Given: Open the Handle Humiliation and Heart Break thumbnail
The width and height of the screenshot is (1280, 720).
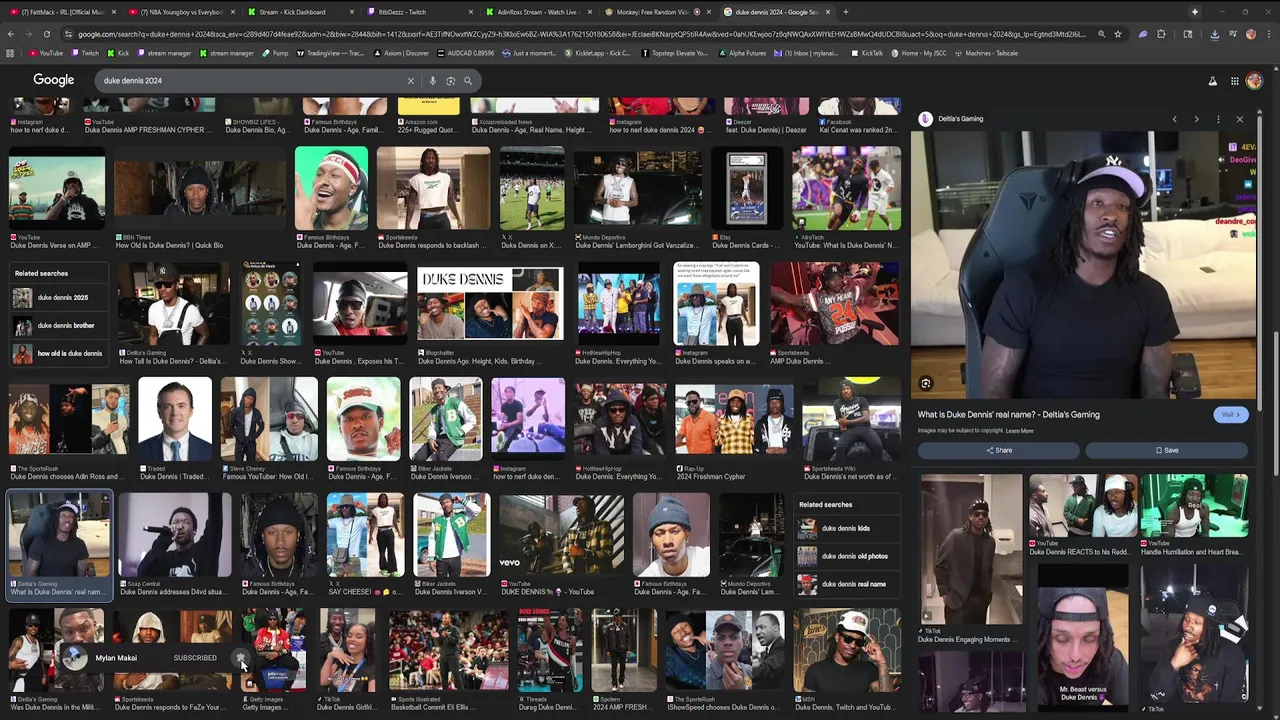Looking at the screenshot, I should pos(1195,505).
